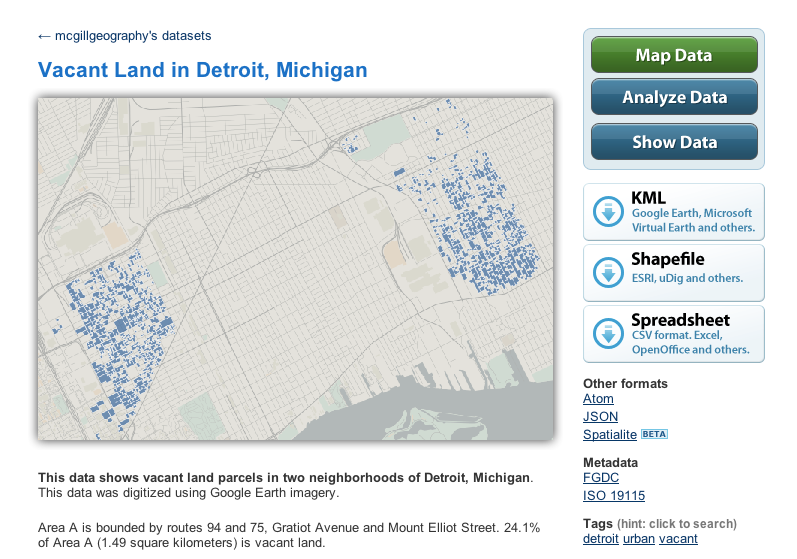Click the BETA badge next to Spatialite
The image size is (797, 559).
tap(654, 434)
